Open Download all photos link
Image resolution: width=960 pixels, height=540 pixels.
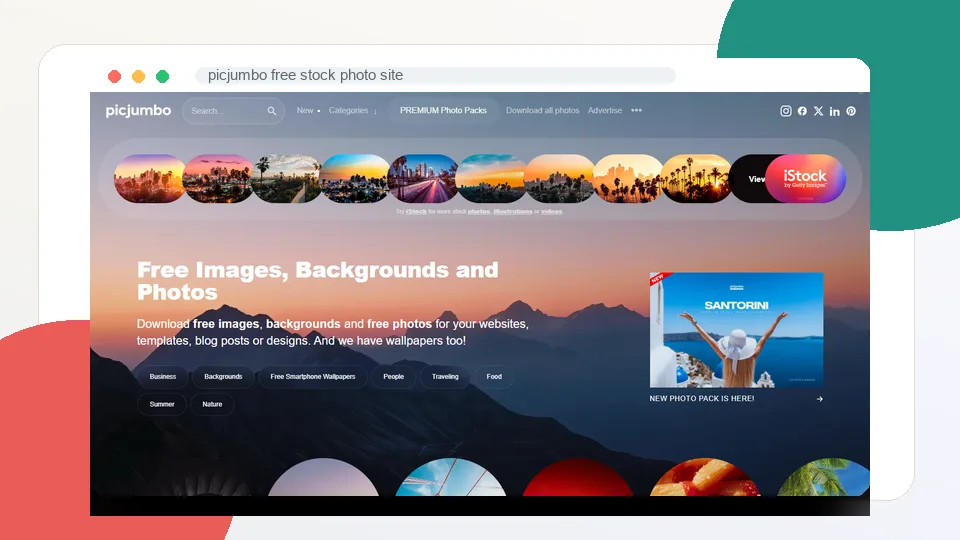(x=542, y=110)
